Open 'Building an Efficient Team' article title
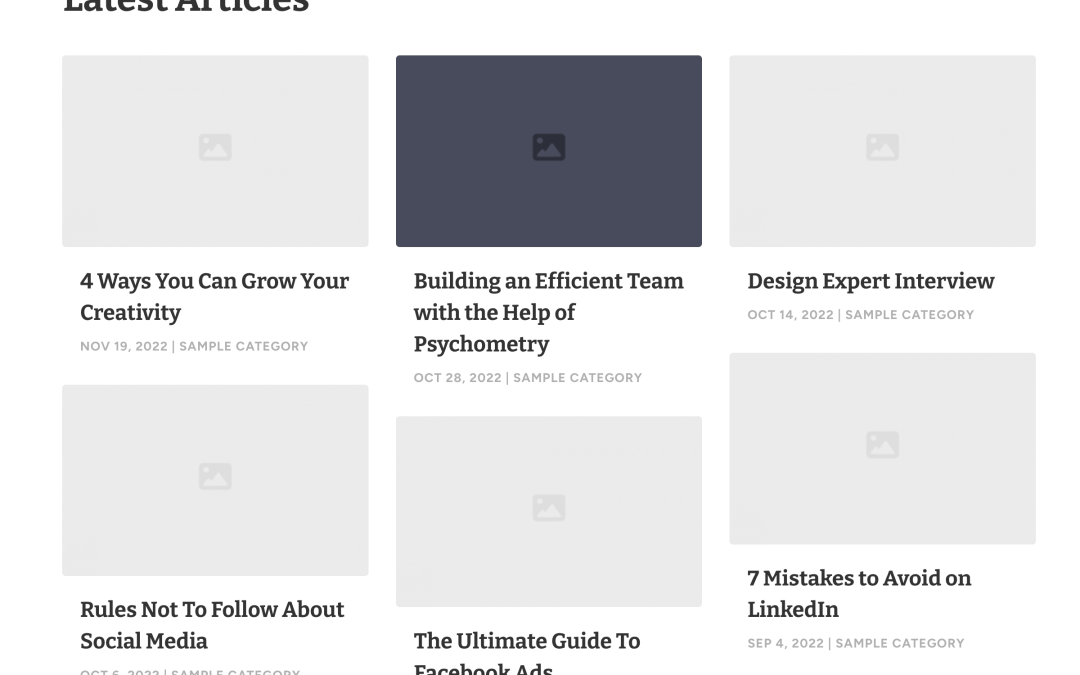Viewport: 1080px width, 675px height. [548, 313]
